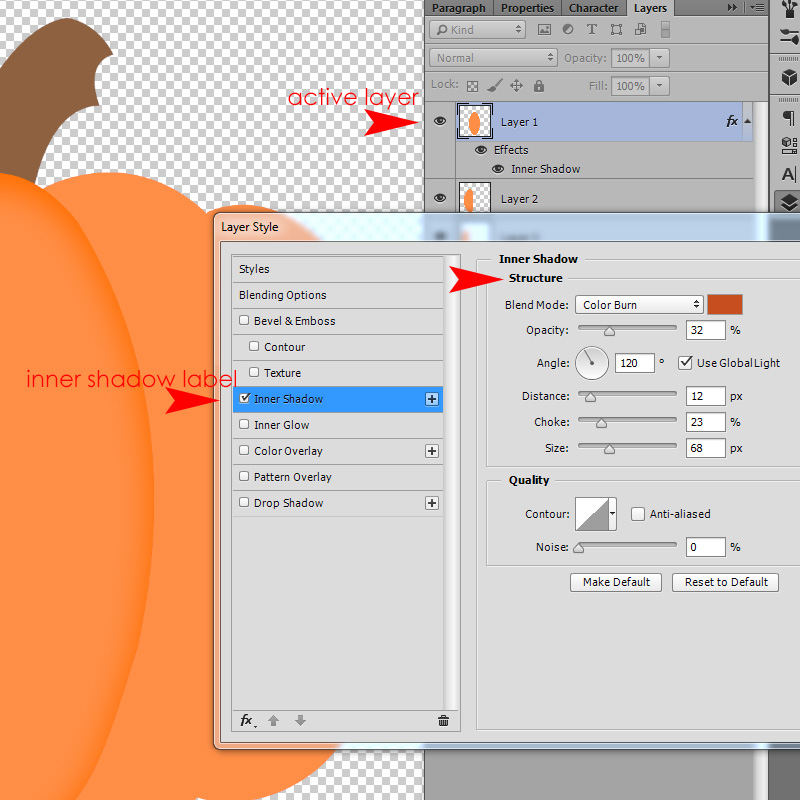The height and width of the screenshot is (800, 800).
Task: Enable the Bevel & Emboss checkbox
Action: (x=244, y=320)
